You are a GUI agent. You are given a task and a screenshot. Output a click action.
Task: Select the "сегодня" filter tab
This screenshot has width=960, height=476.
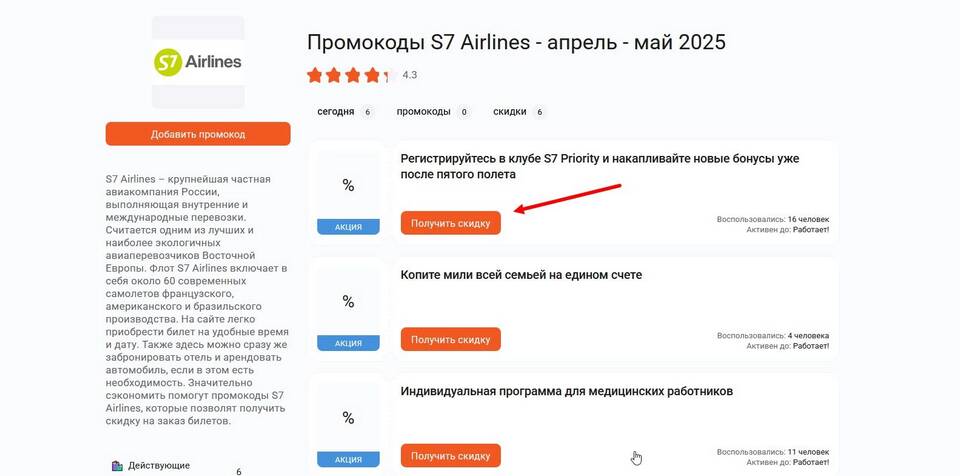point(345,112)
